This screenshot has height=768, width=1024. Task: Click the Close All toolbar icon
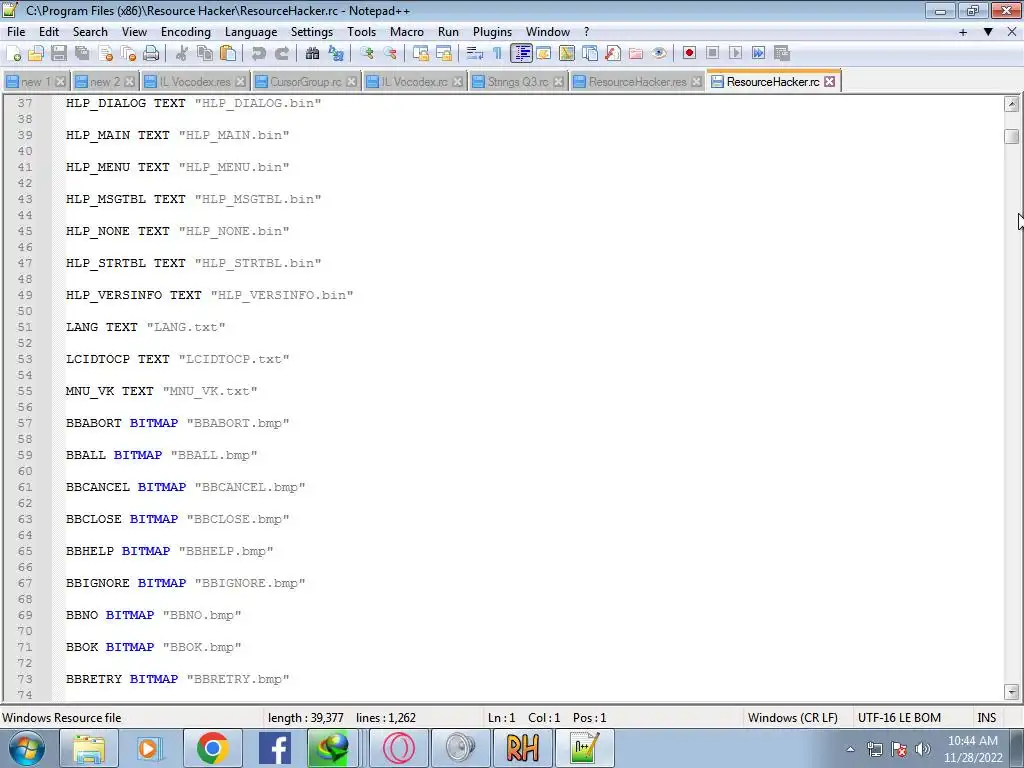pos(128,54)
